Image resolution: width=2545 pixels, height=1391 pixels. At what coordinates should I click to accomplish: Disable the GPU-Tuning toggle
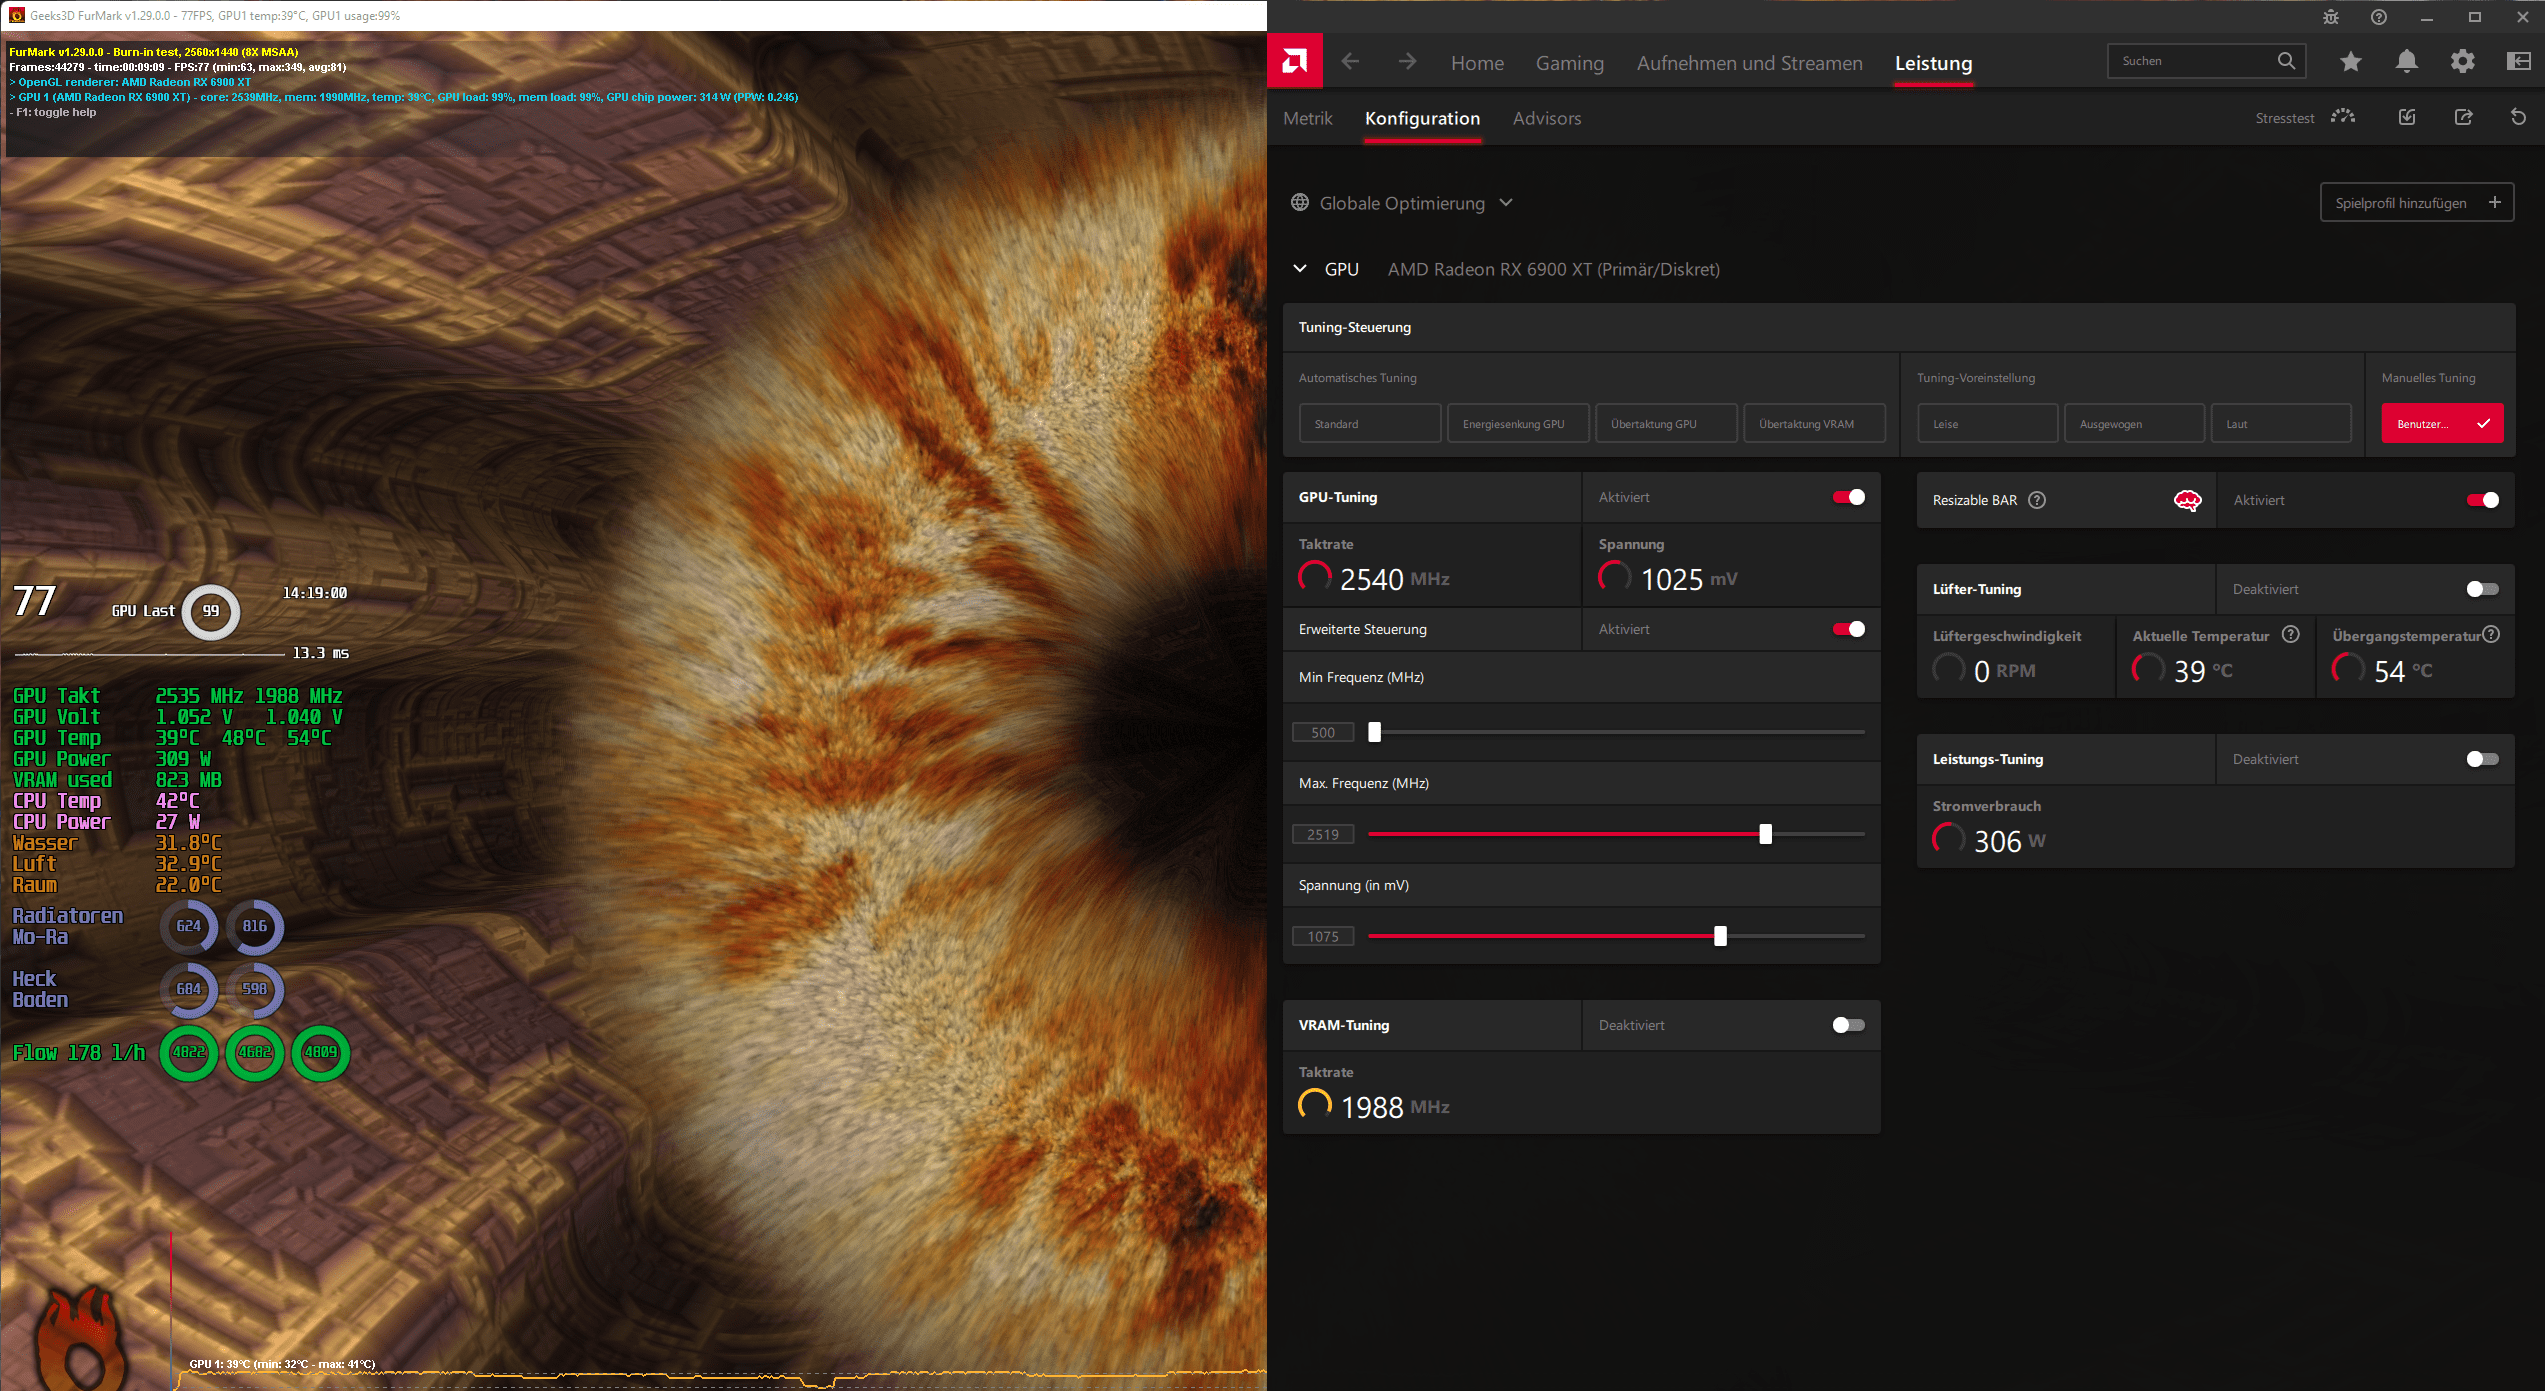point(1848,497)
